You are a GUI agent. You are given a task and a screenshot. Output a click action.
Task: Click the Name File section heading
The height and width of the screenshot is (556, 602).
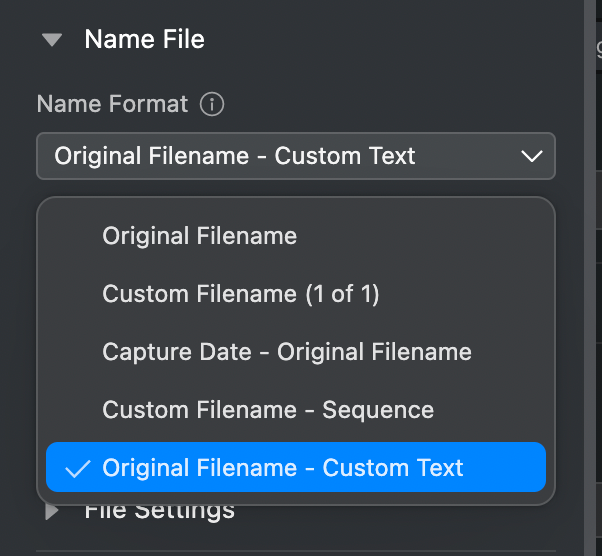(x=144, y=40)
